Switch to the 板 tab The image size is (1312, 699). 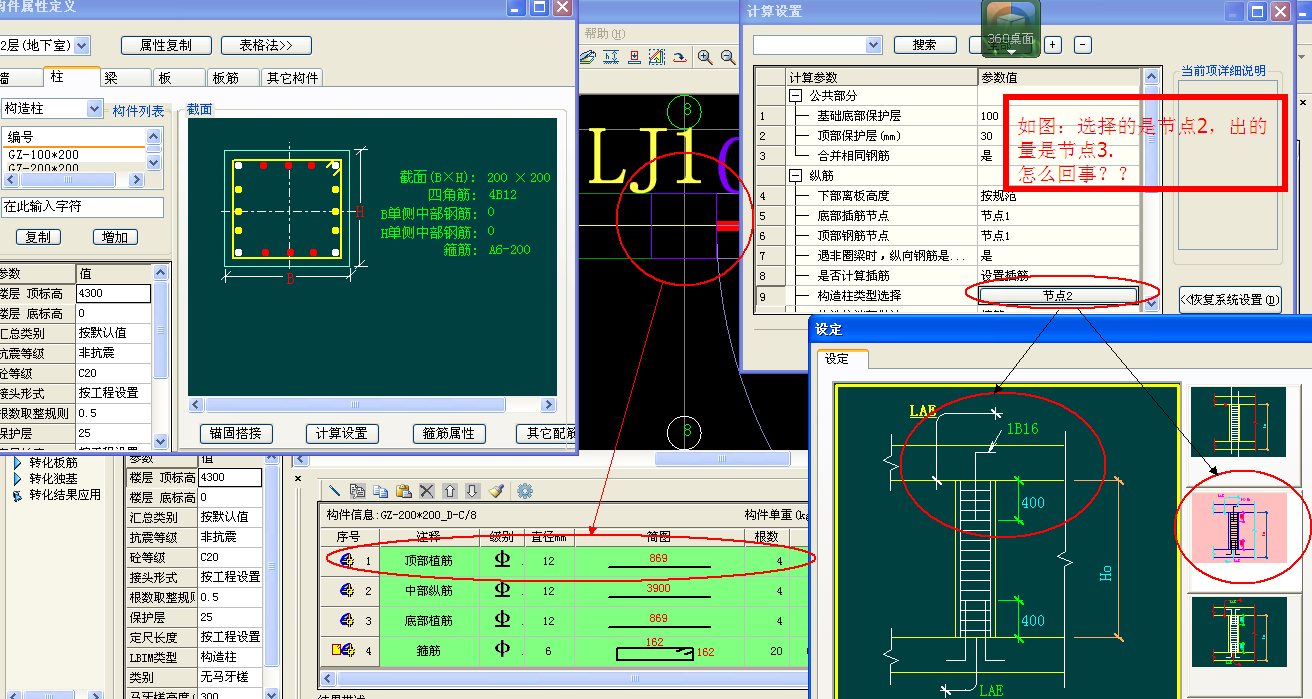point(180,78)
